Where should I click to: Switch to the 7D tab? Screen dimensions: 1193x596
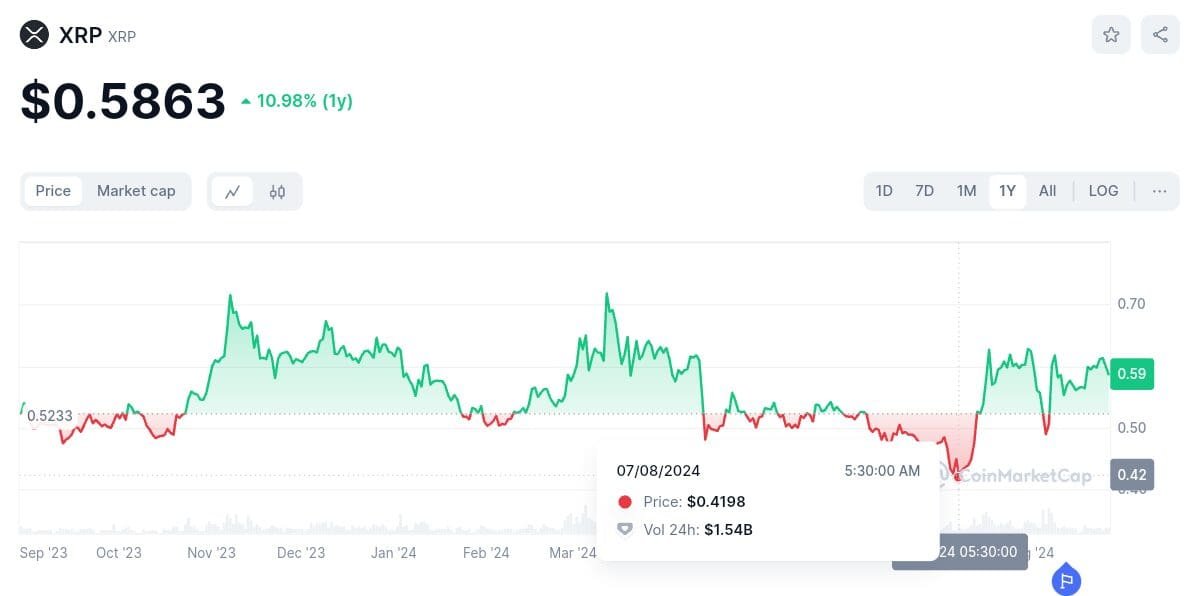tap(924, 190)
